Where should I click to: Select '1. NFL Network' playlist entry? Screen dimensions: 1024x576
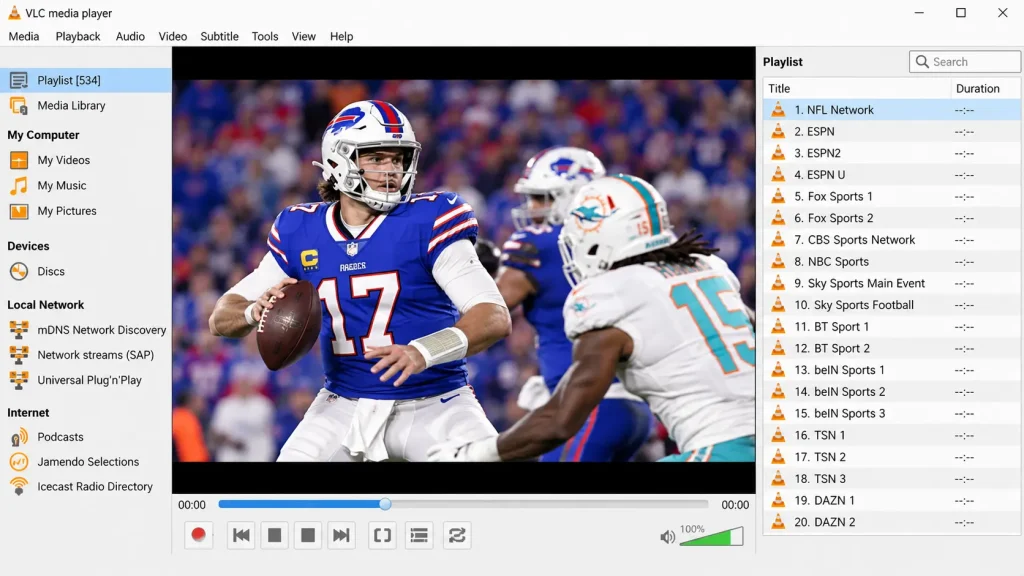(x=891, y=110)
